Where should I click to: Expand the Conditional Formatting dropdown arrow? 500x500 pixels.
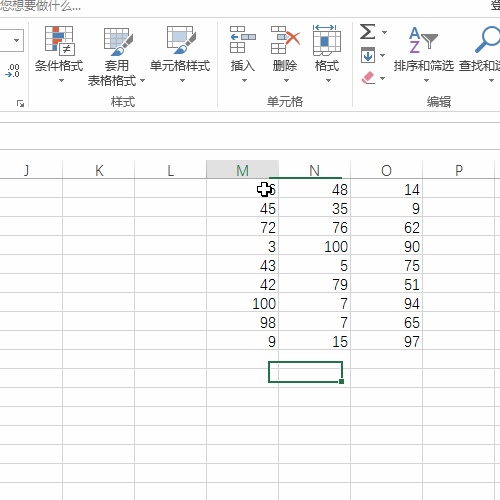(61, 80)
